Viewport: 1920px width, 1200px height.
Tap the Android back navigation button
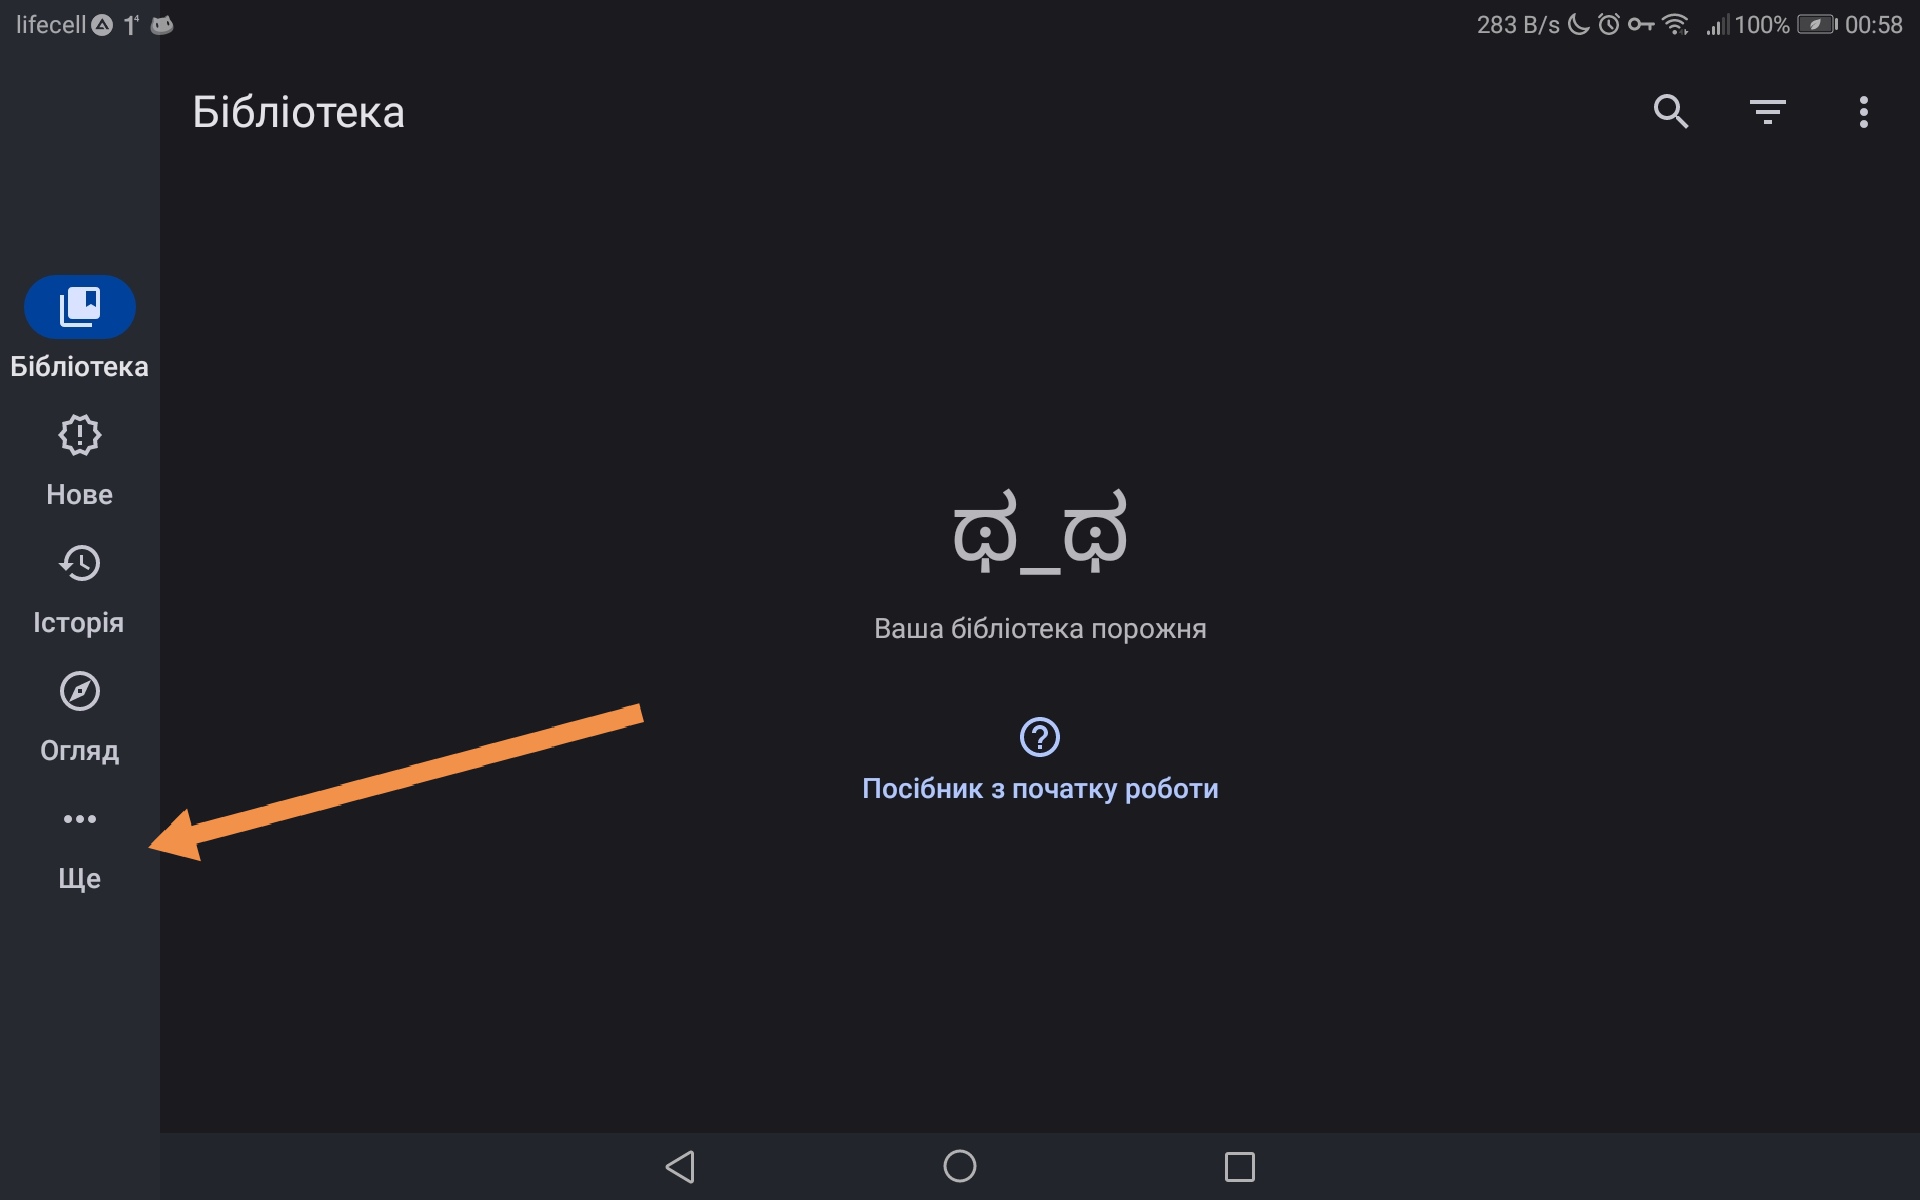click(680, 1166)
